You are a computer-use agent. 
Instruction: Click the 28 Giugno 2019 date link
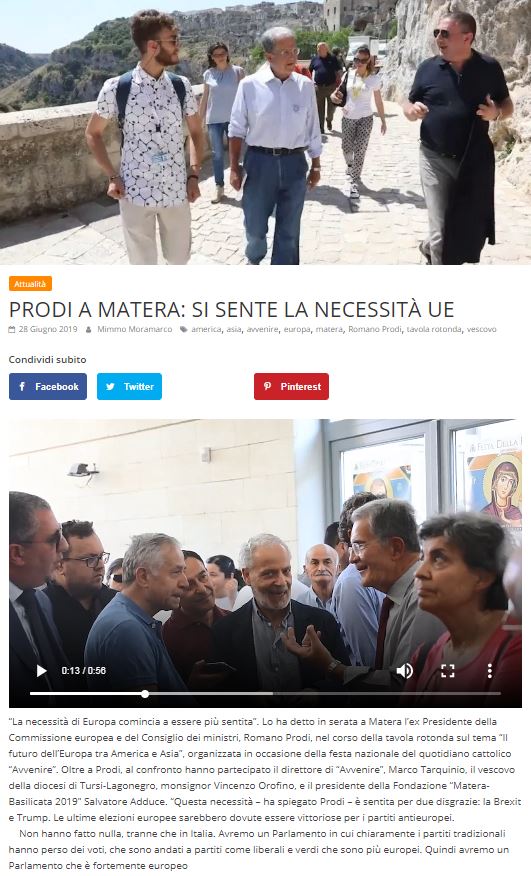pos(48,329)
